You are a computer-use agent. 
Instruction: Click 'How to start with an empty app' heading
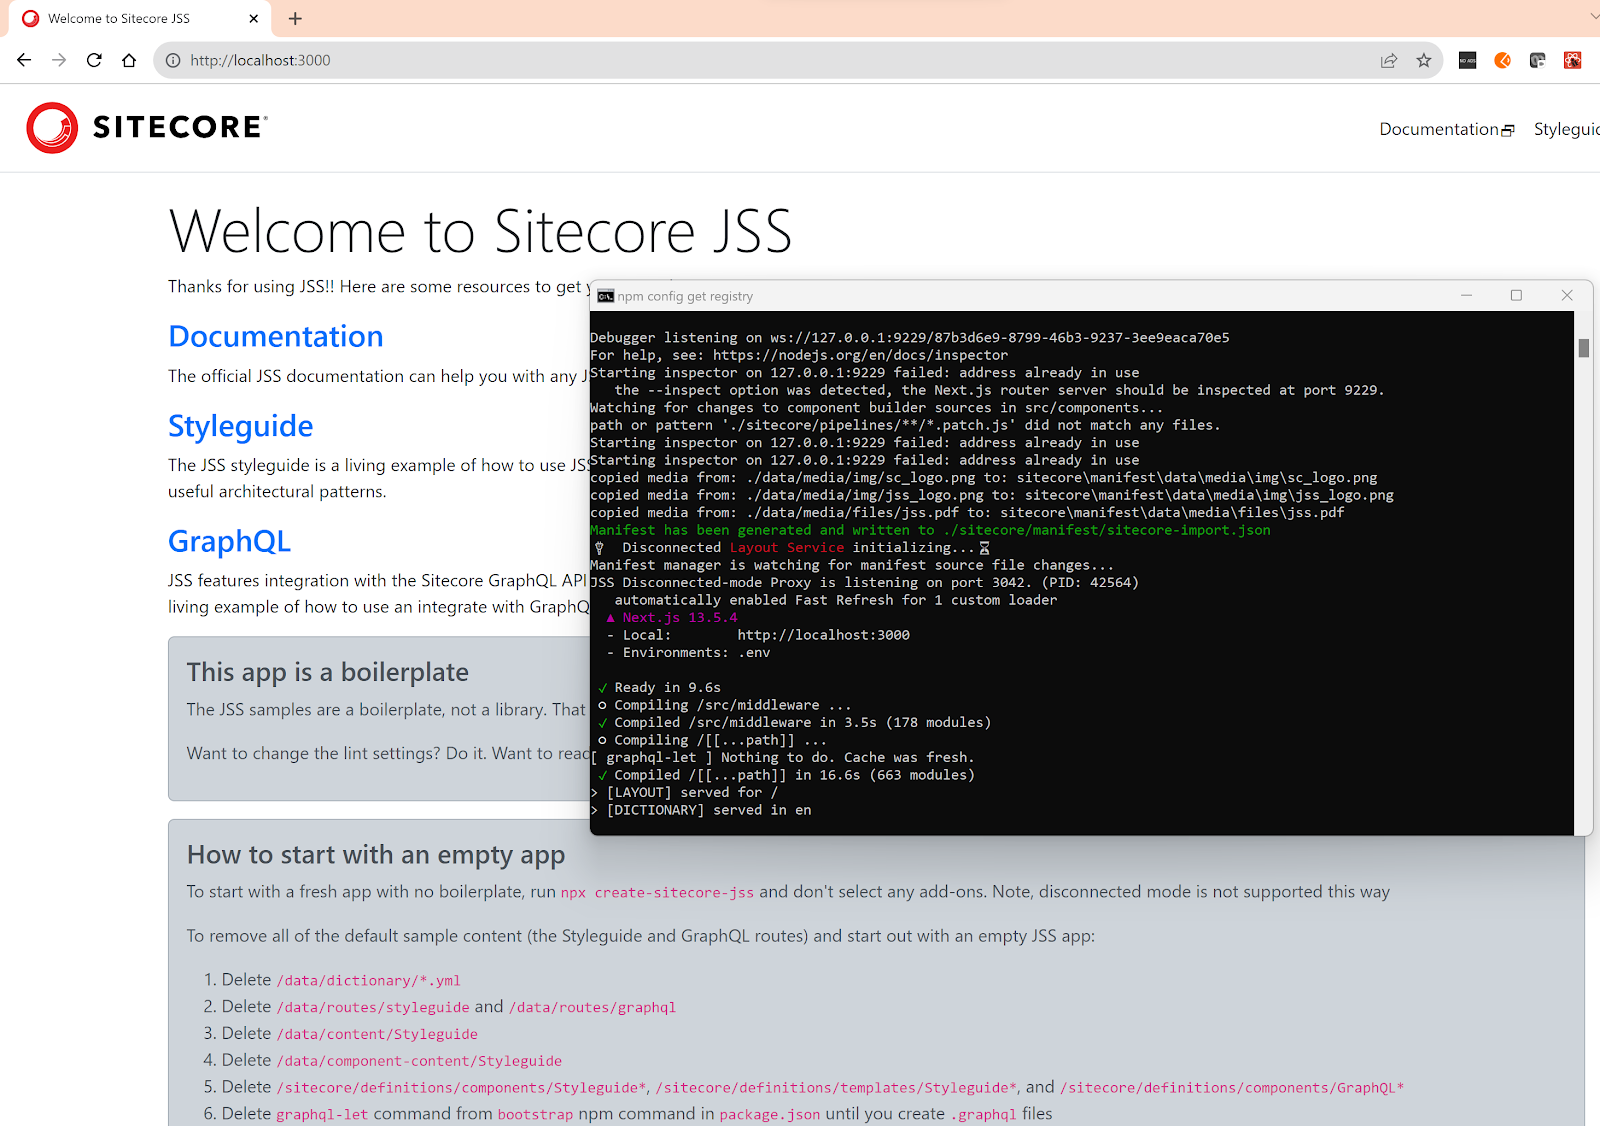376,855
